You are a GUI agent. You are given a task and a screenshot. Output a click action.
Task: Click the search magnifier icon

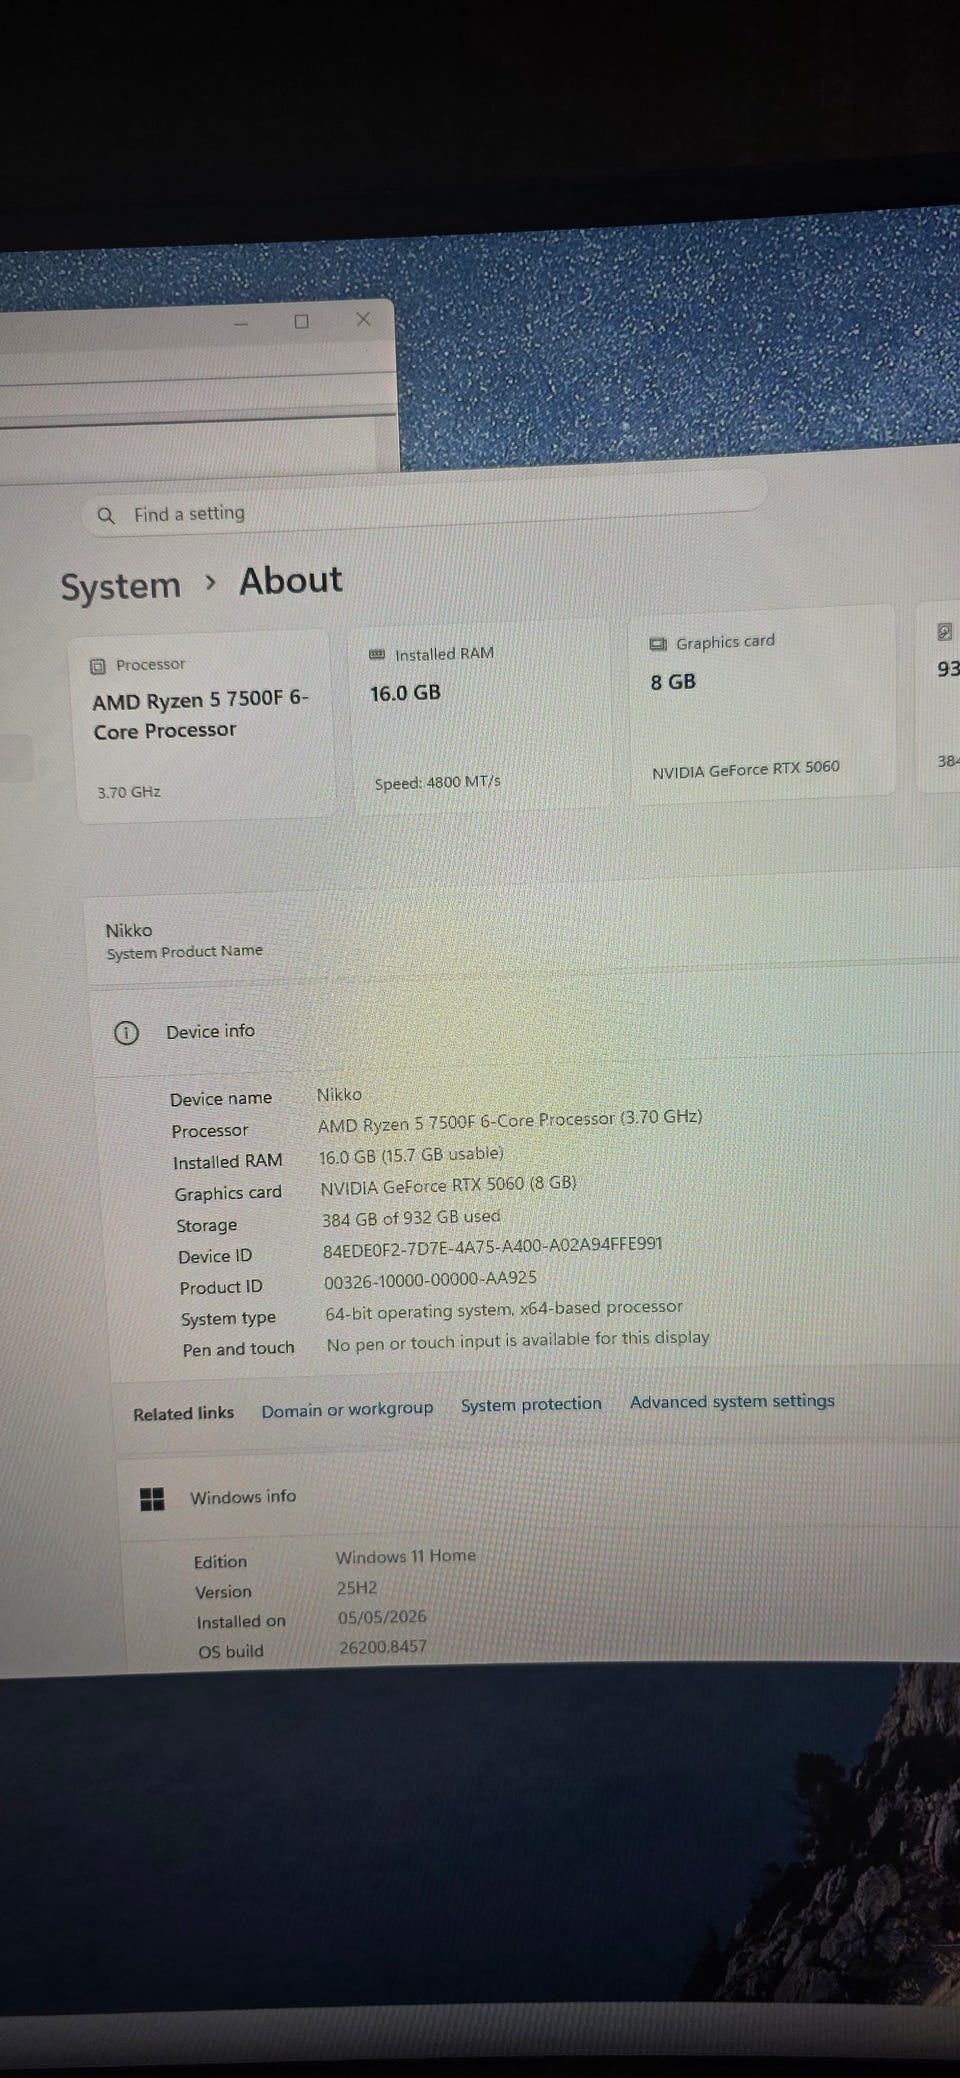[106, 516]
